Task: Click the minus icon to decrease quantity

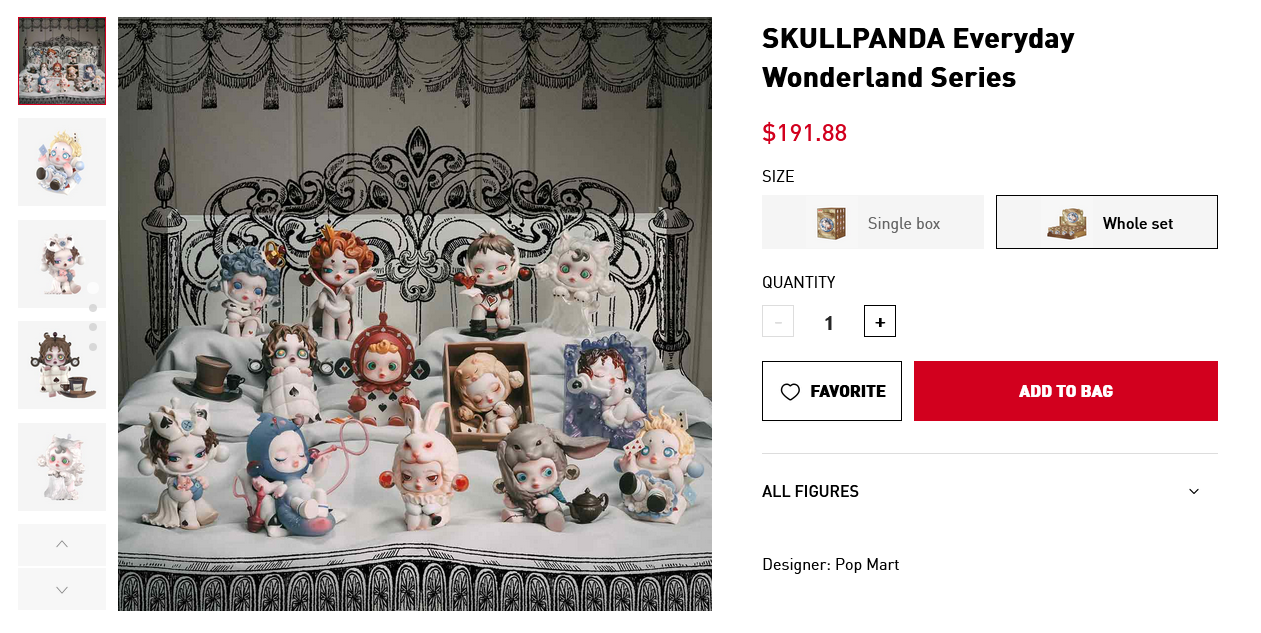Action: click(x=778, y=321)
